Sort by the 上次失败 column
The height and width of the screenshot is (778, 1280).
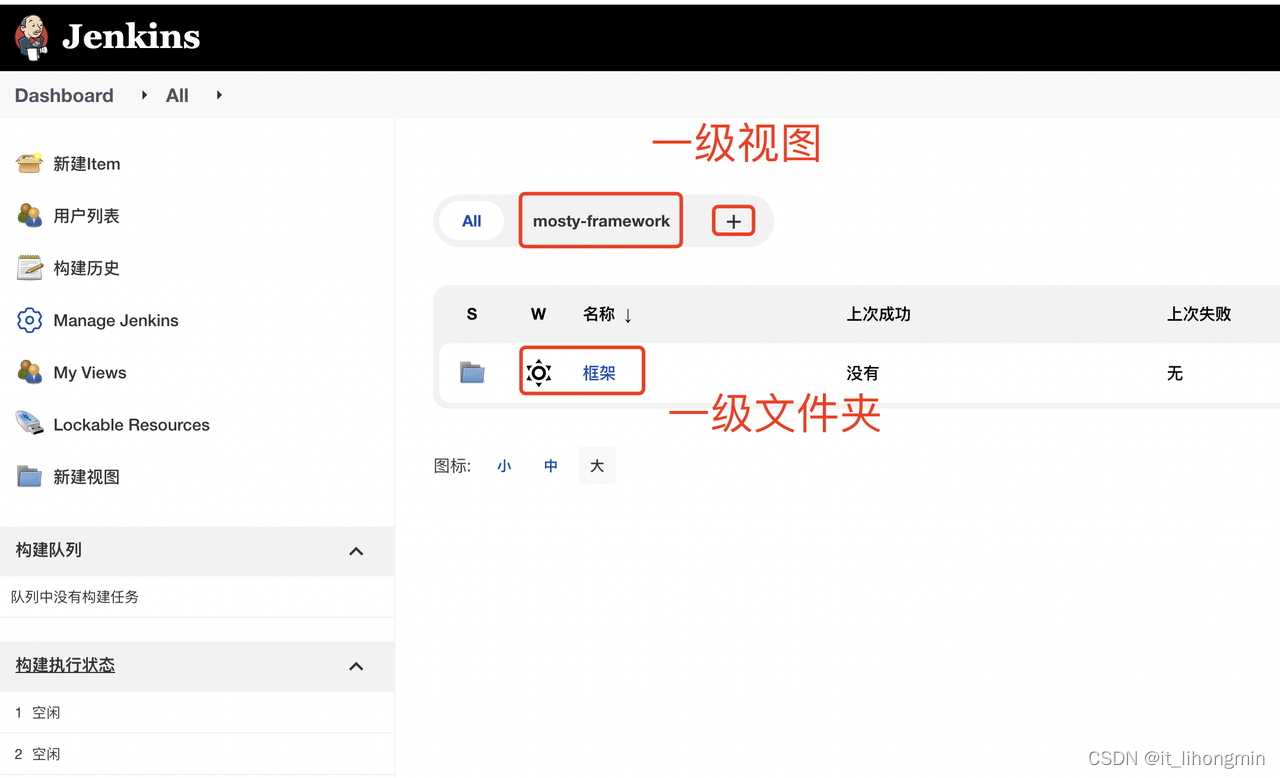tap(1198, 314)
